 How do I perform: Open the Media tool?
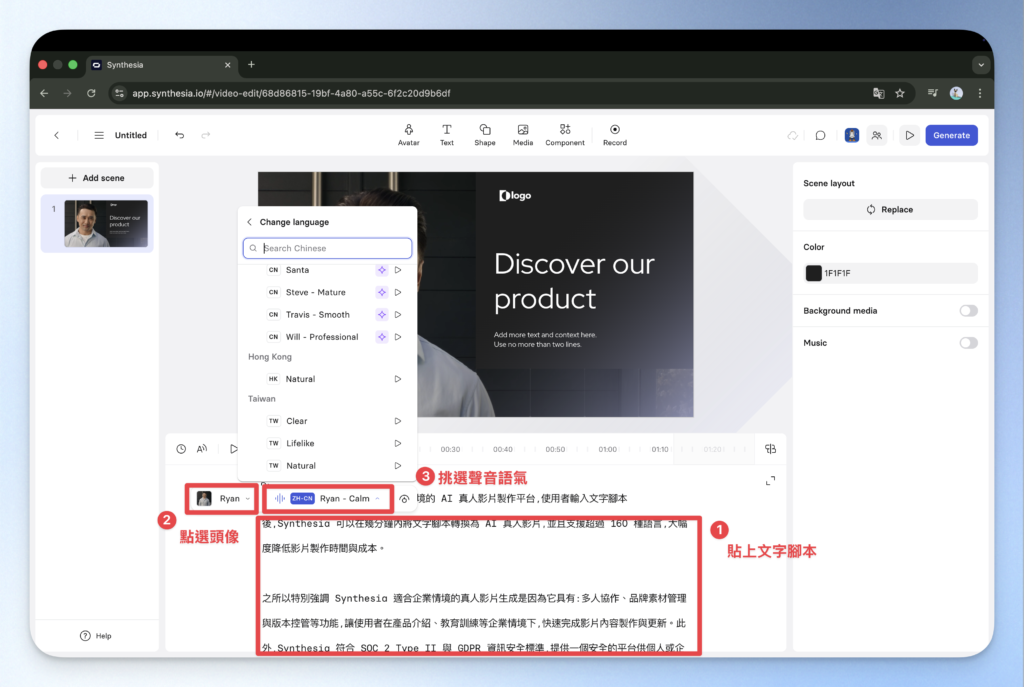pos(523,134)
